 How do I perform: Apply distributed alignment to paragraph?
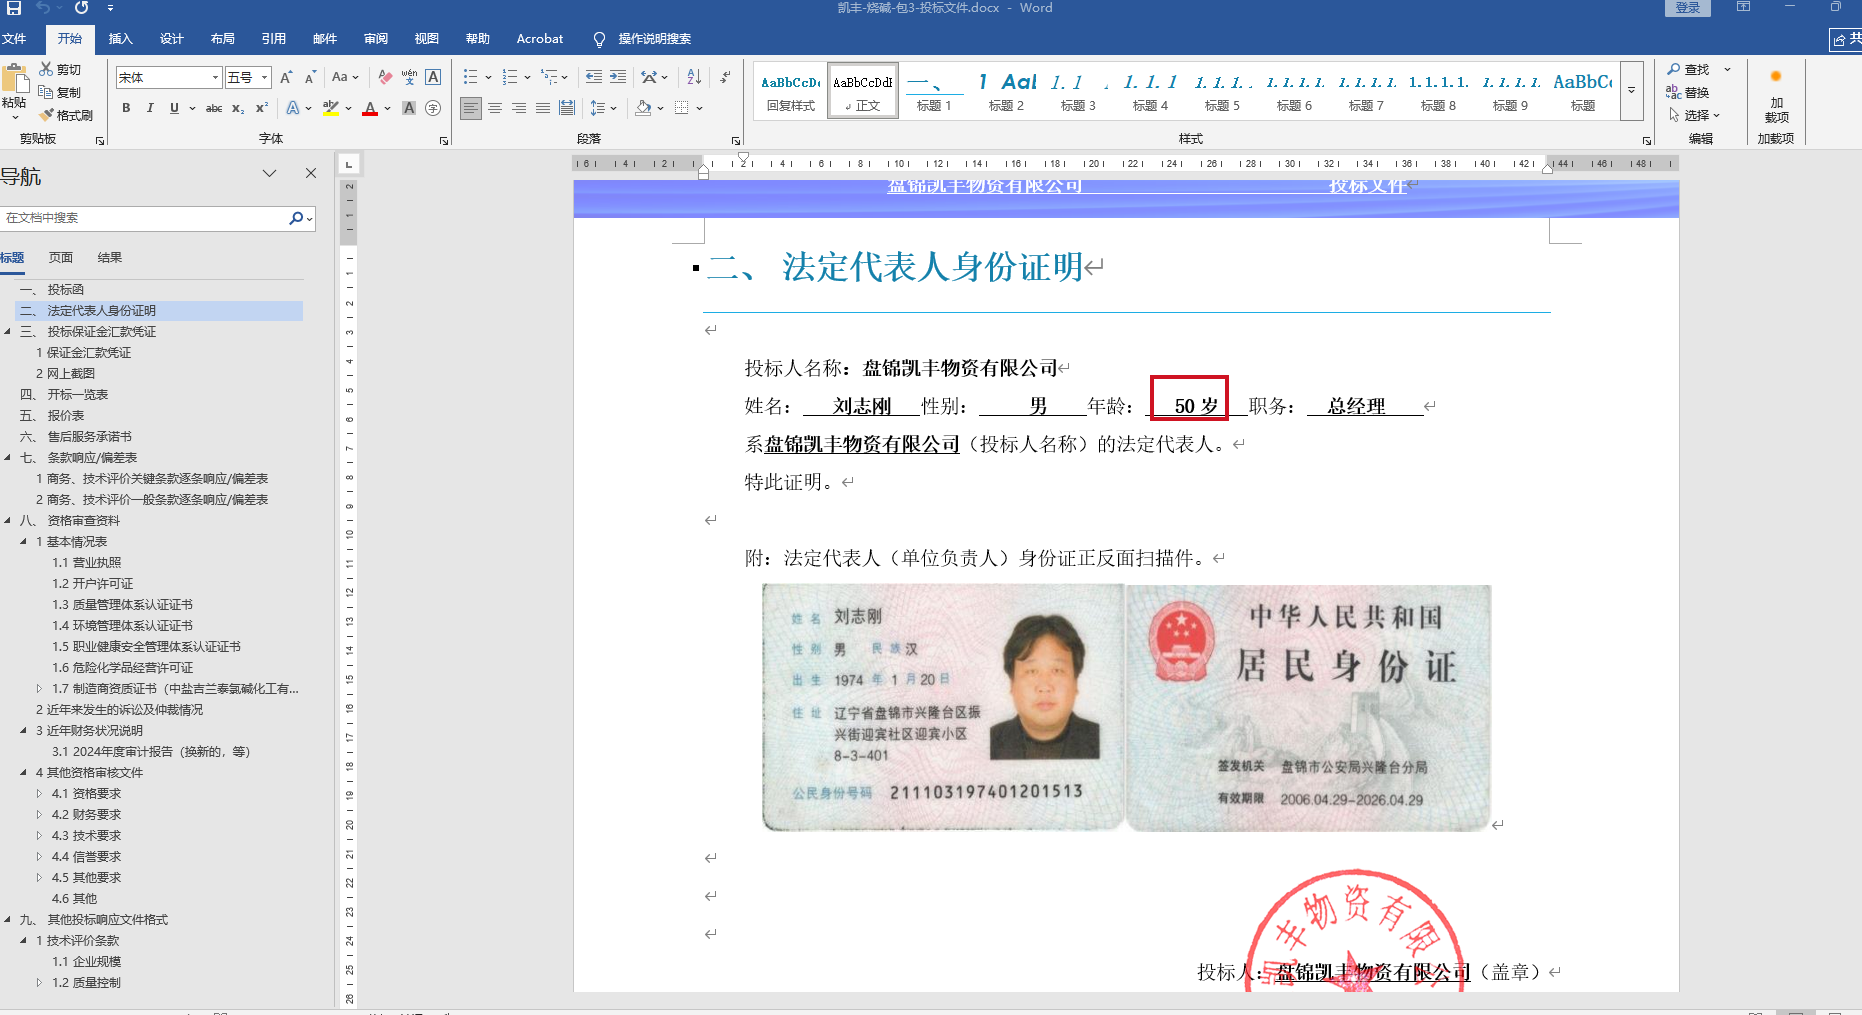pyautogui.click(x=567, y=108)
